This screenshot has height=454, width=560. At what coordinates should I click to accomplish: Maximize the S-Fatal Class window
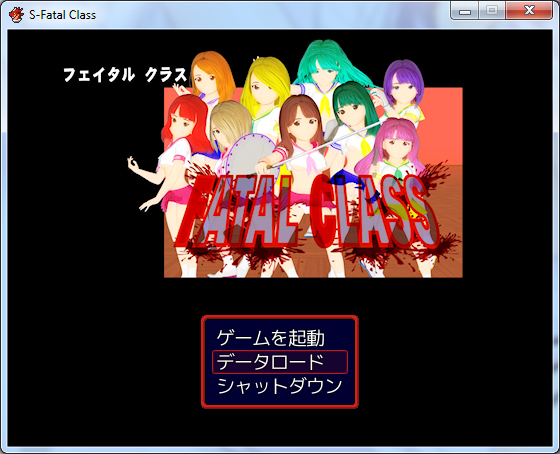492,11
